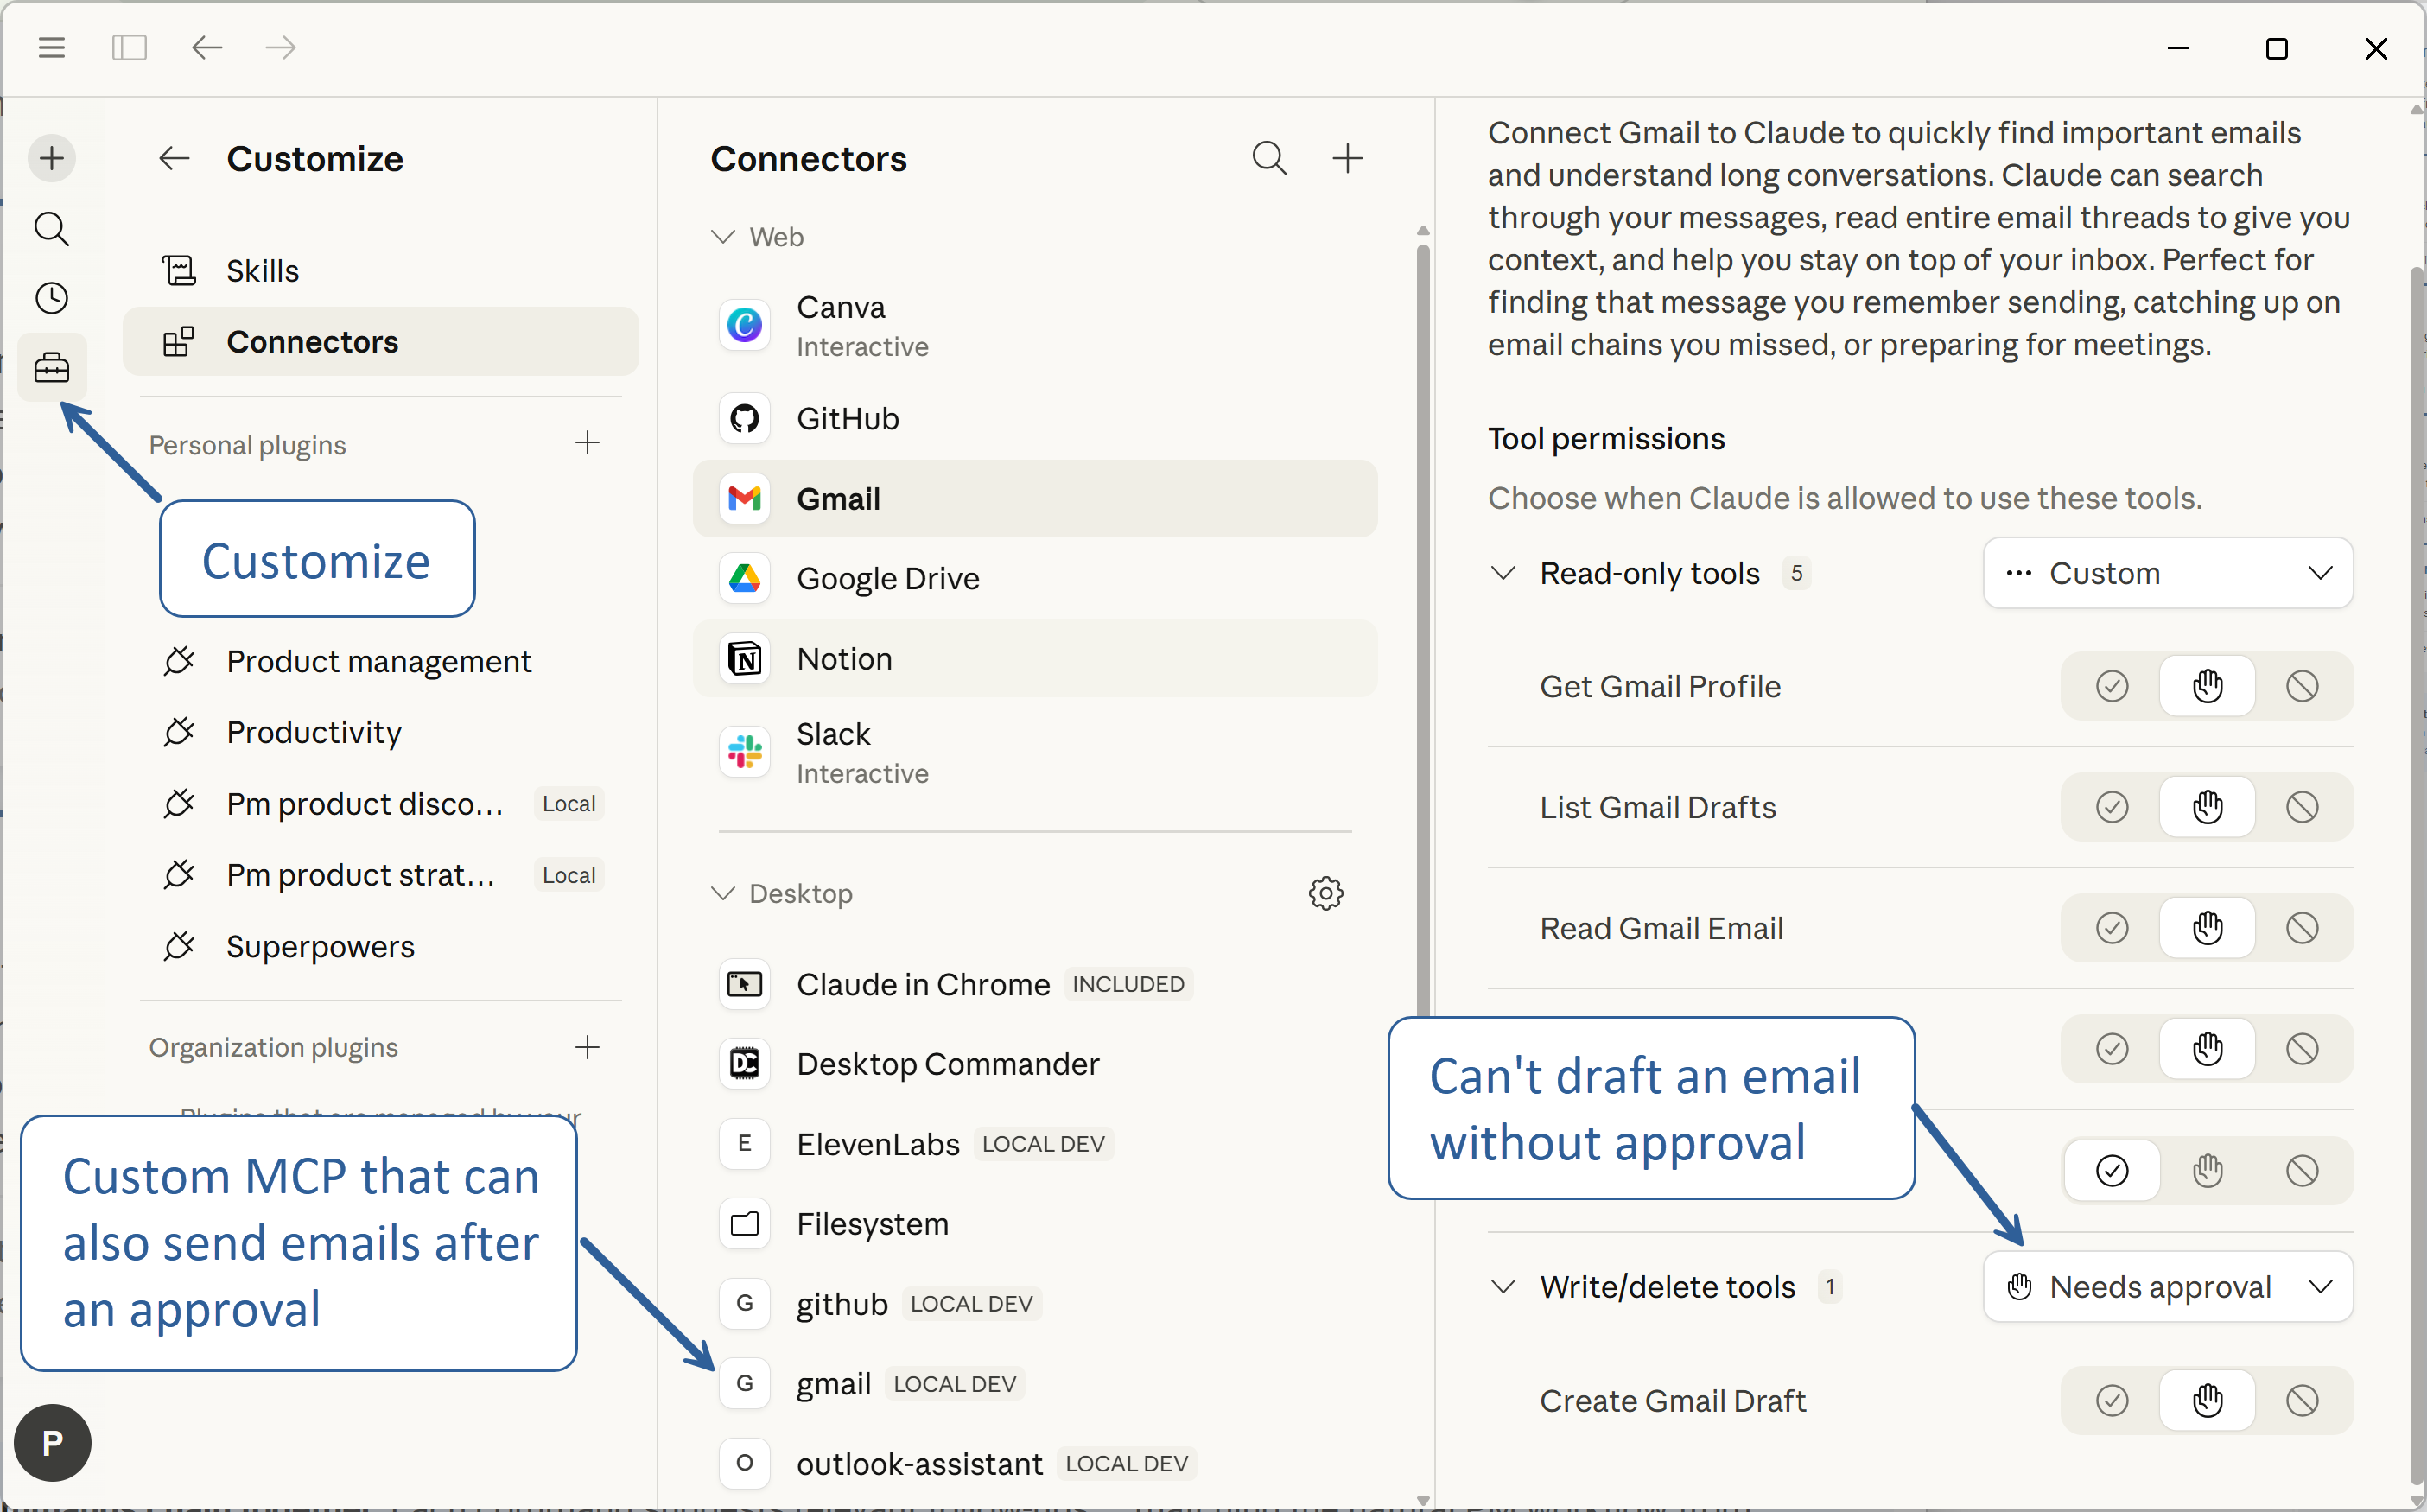Block the List Gmail Drafts tool

pos(2301,807)
